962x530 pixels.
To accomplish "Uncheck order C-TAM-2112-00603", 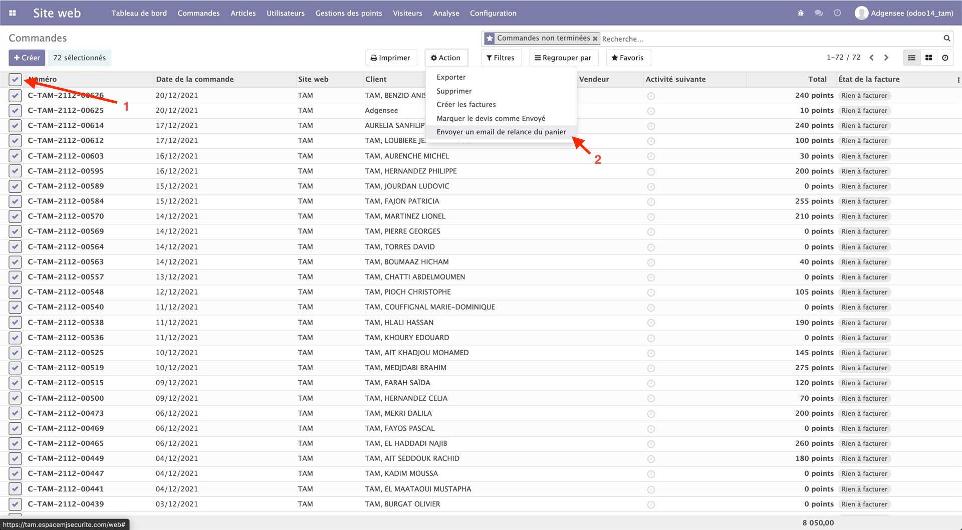I will pos(15,156).
